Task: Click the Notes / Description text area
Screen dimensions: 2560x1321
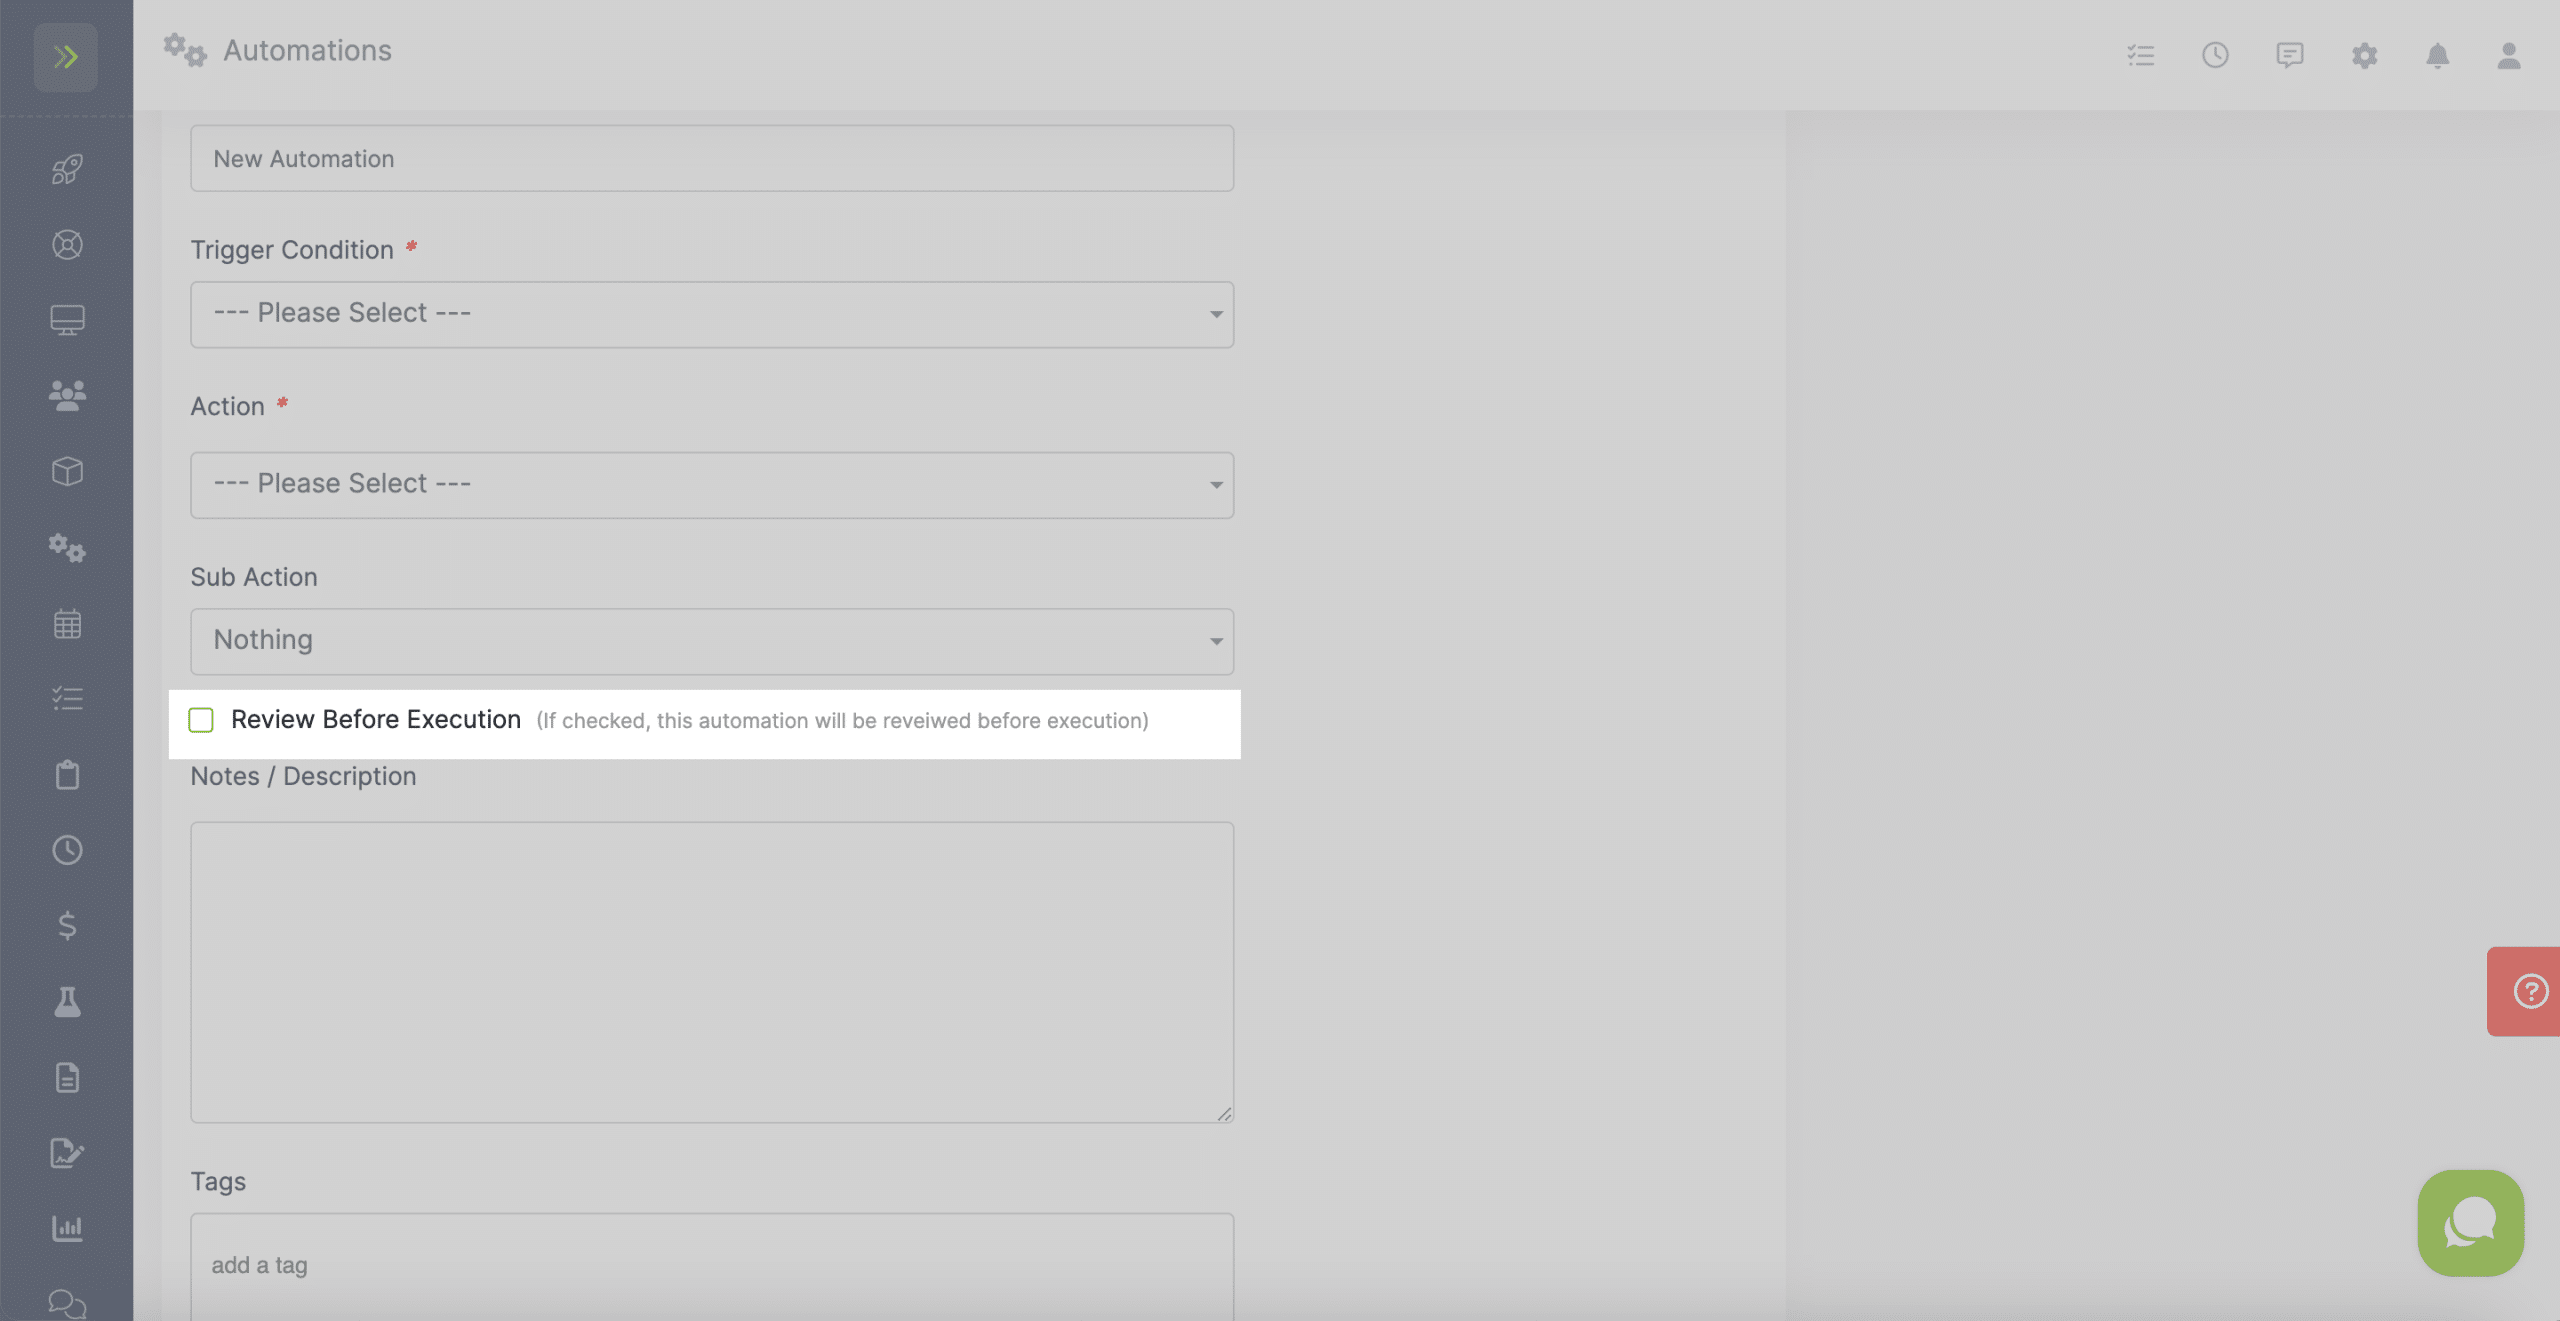Action: point(712,972)
